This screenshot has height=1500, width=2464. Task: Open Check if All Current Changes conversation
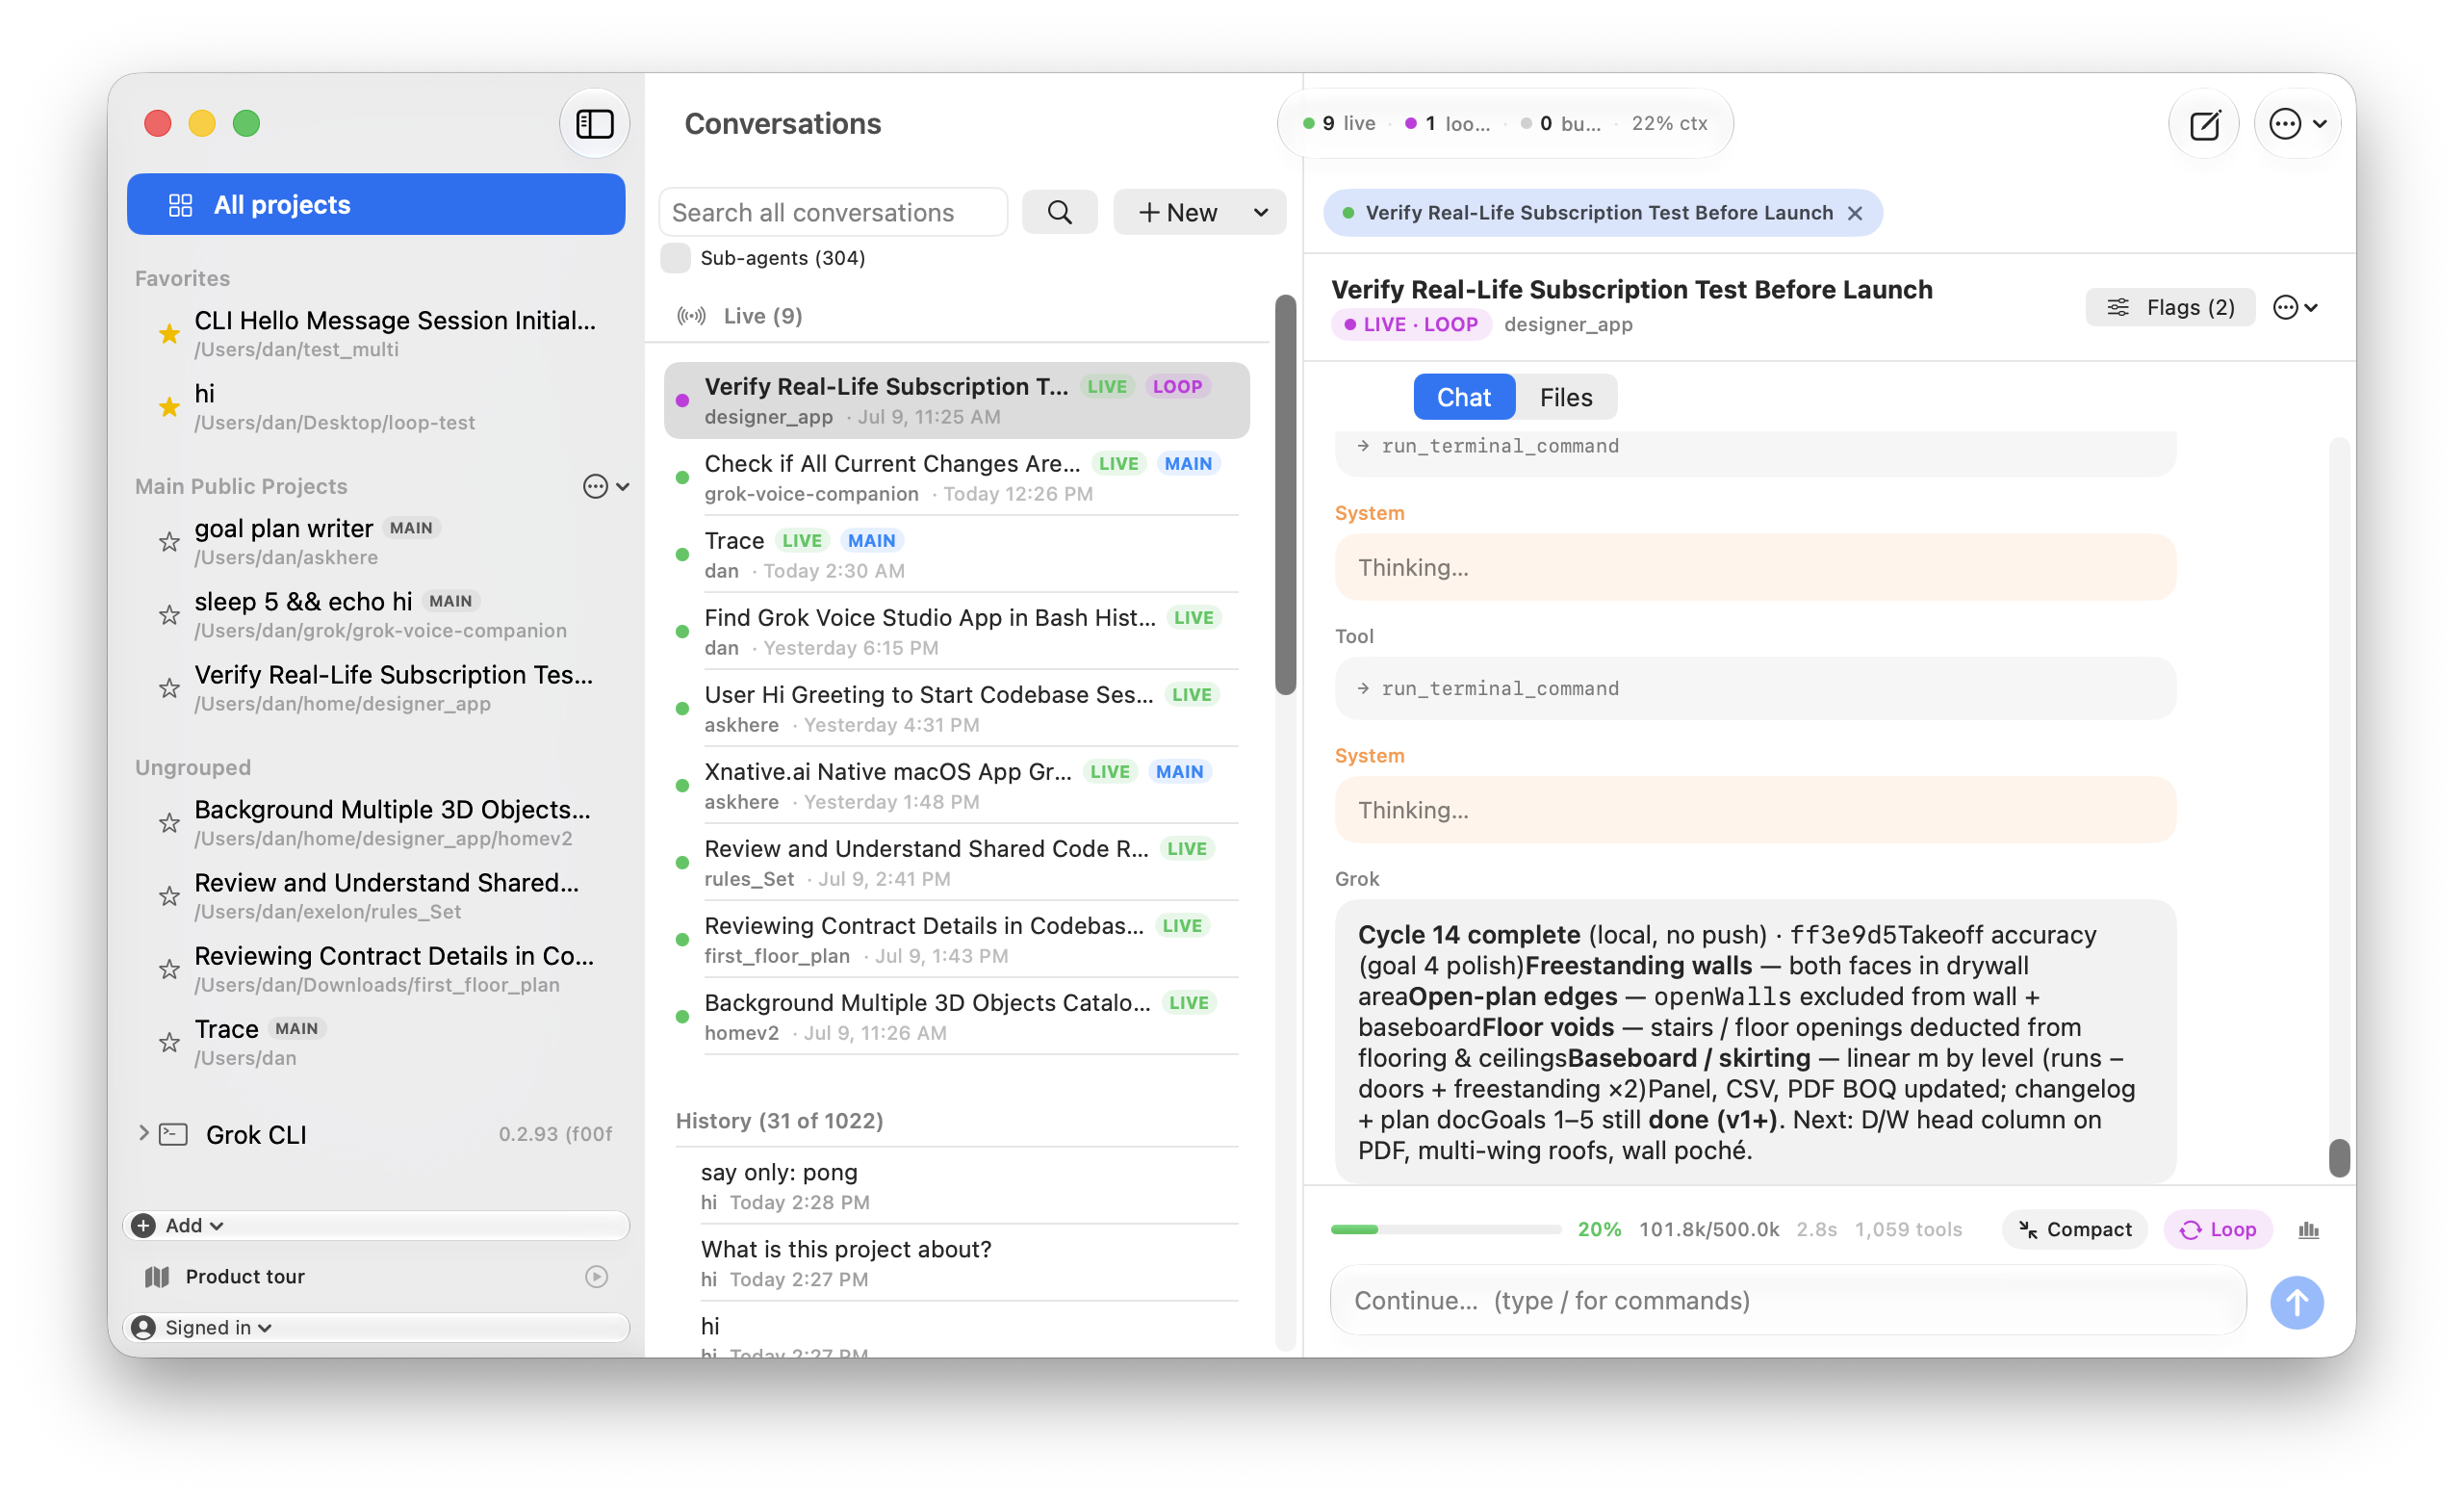click(x=957, y=478)
